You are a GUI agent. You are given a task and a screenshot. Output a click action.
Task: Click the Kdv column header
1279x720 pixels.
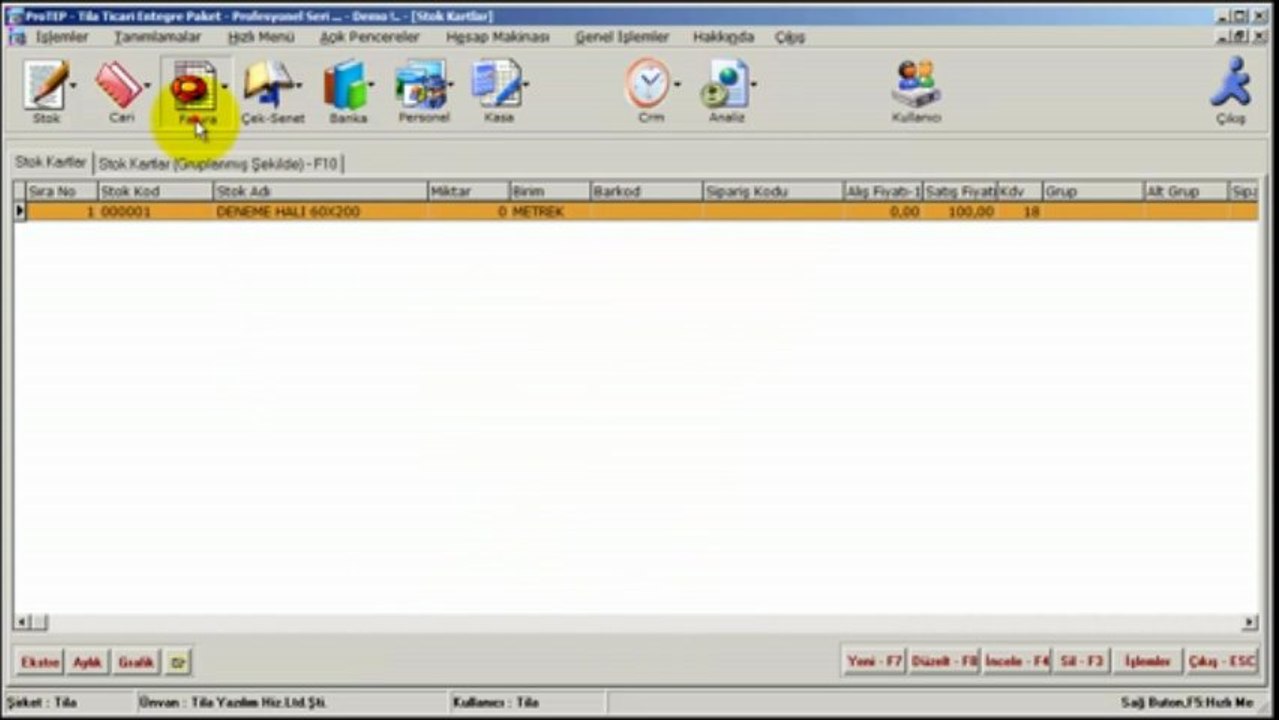1020,191
